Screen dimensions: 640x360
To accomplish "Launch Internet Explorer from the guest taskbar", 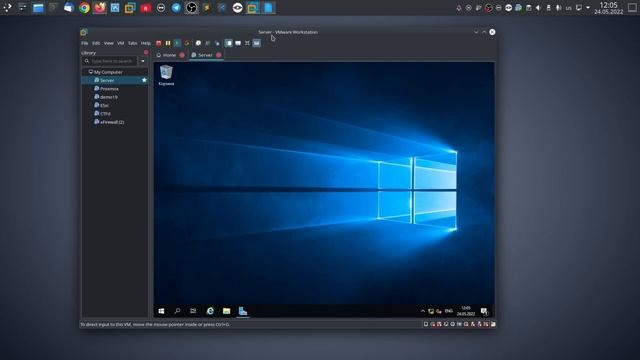I will pyautogui.click(x=210, y=311).
